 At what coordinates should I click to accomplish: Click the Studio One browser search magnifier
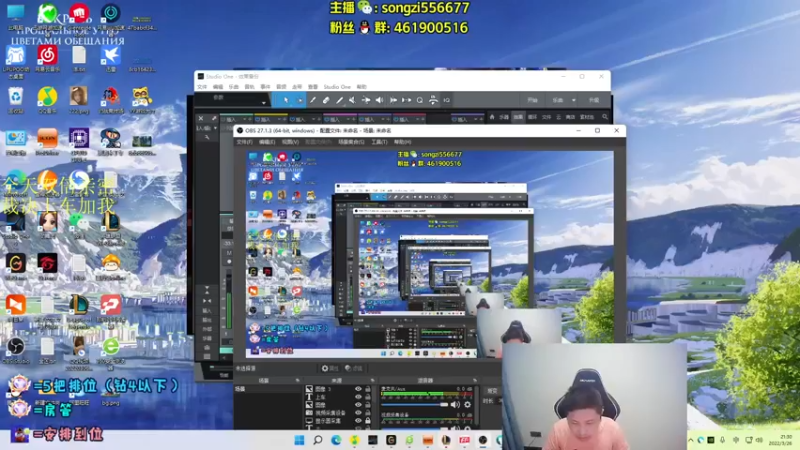(x=605, y=117)
